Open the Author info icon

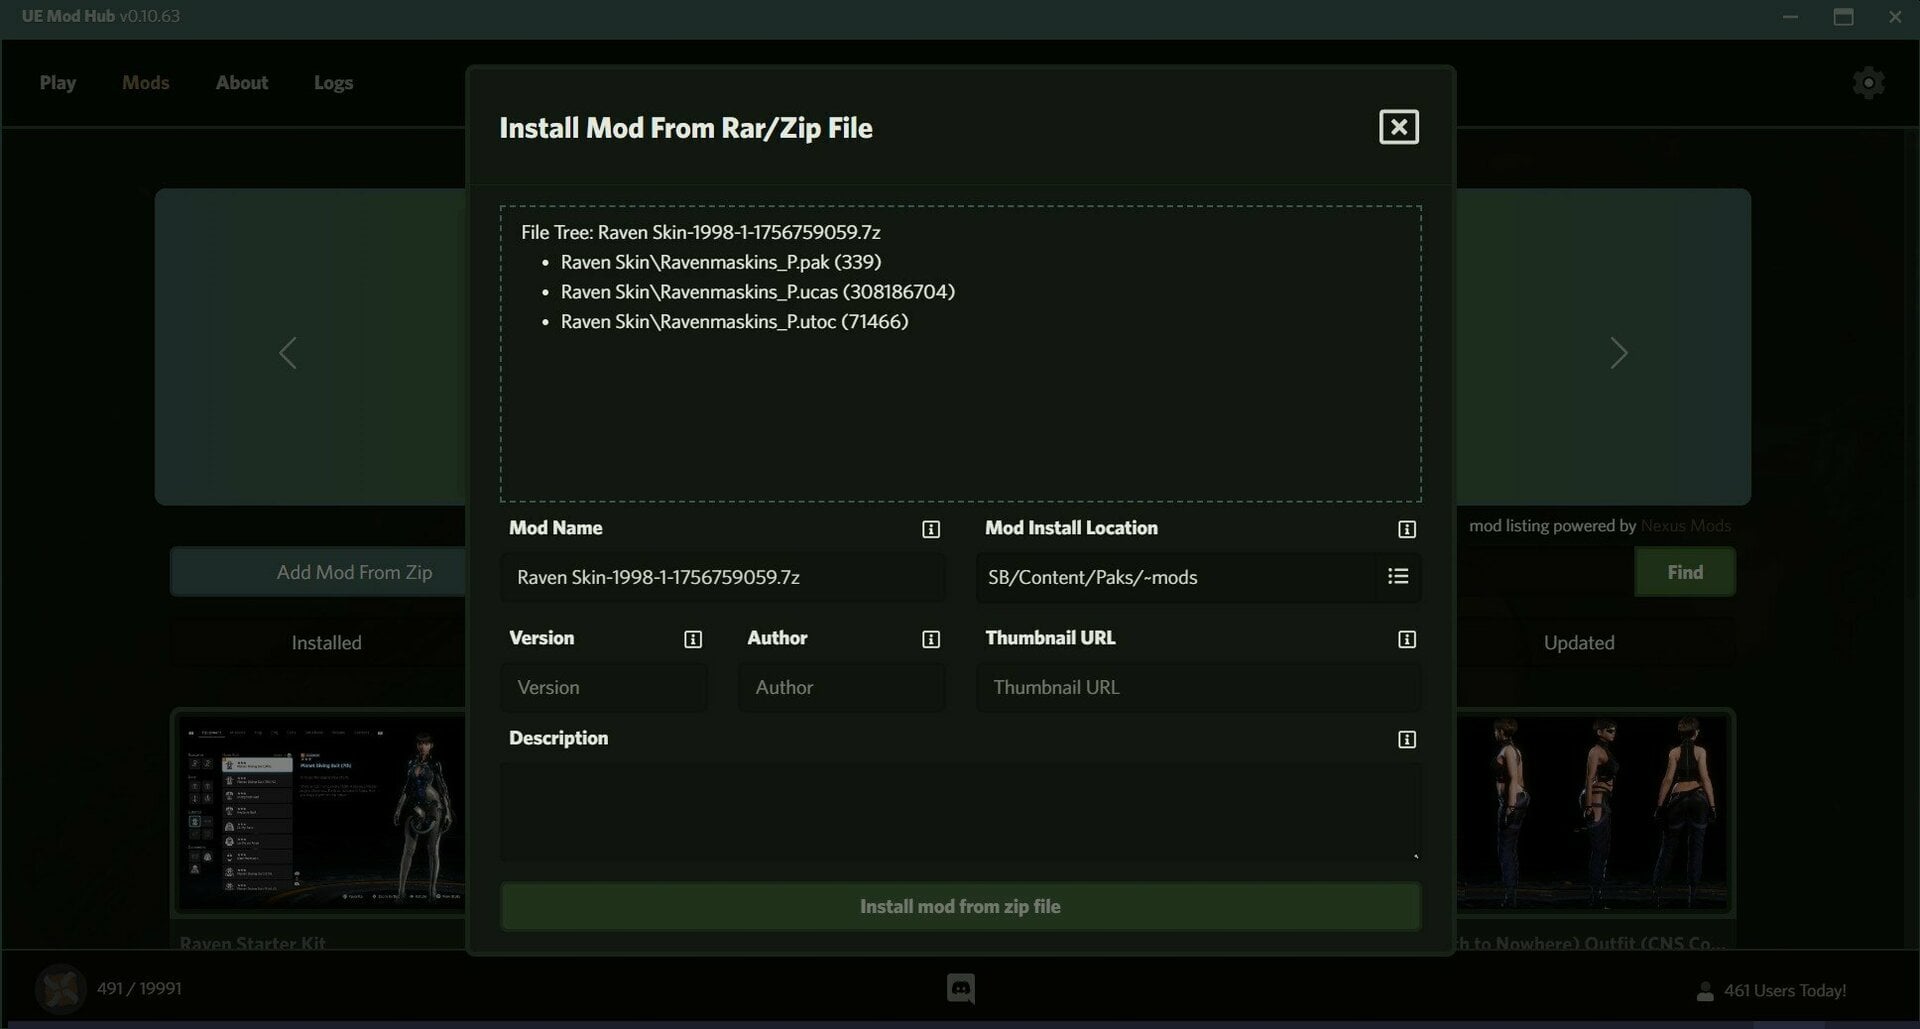click(931, 639)
